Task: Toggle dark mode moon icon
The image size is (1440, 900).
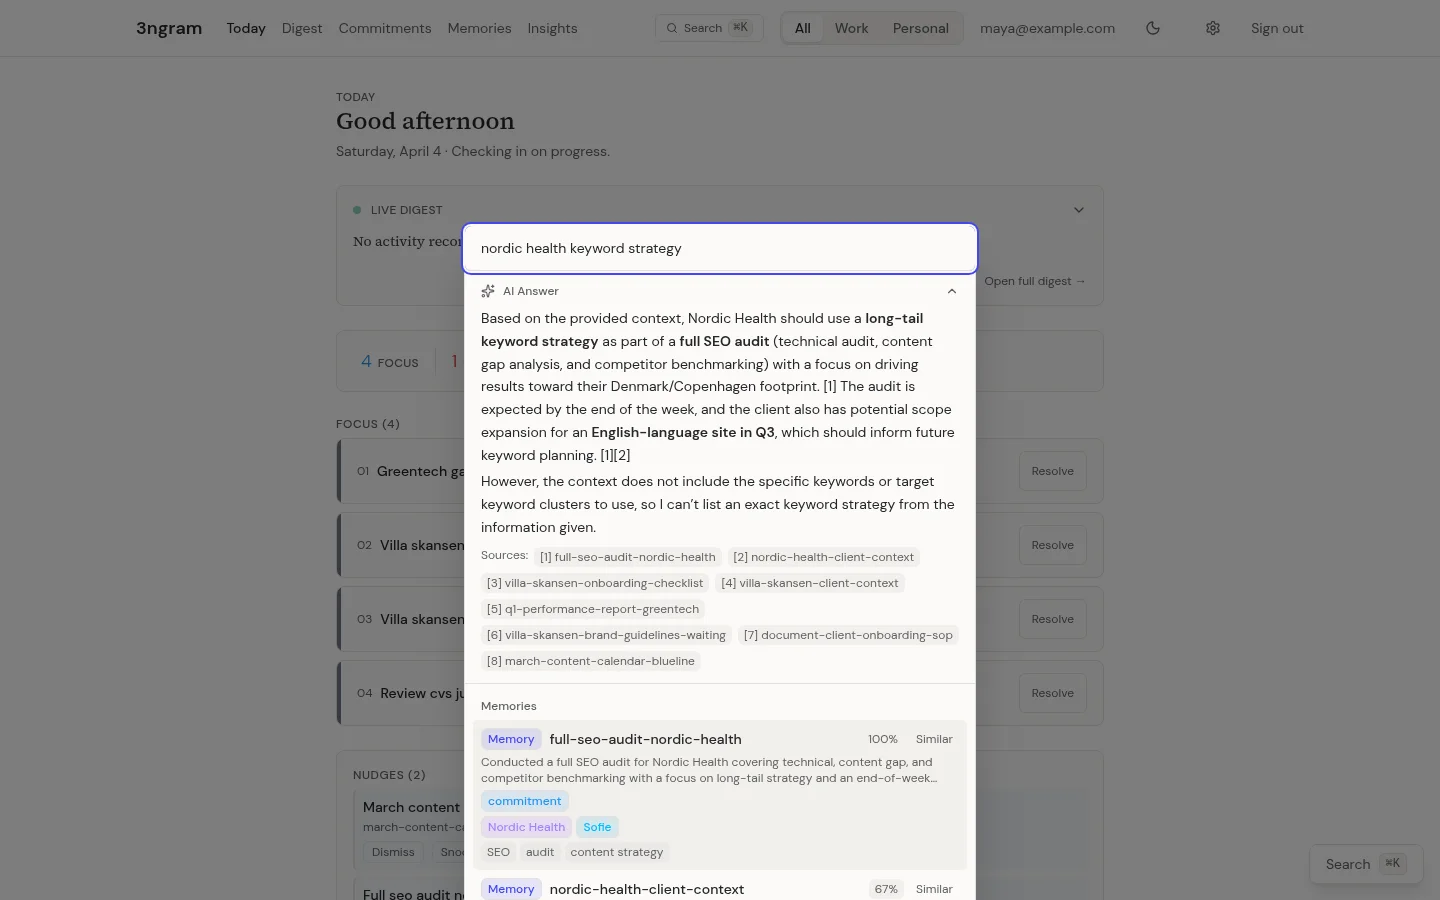Action: click(x=1153, y=28)
